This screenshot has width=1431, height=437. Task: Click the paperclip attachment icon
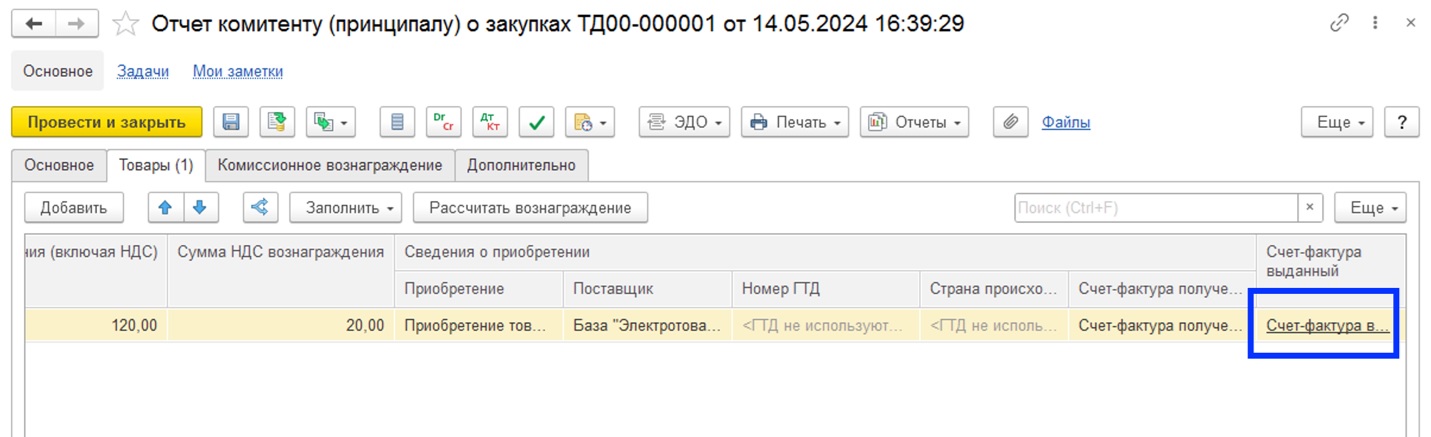1011,122
